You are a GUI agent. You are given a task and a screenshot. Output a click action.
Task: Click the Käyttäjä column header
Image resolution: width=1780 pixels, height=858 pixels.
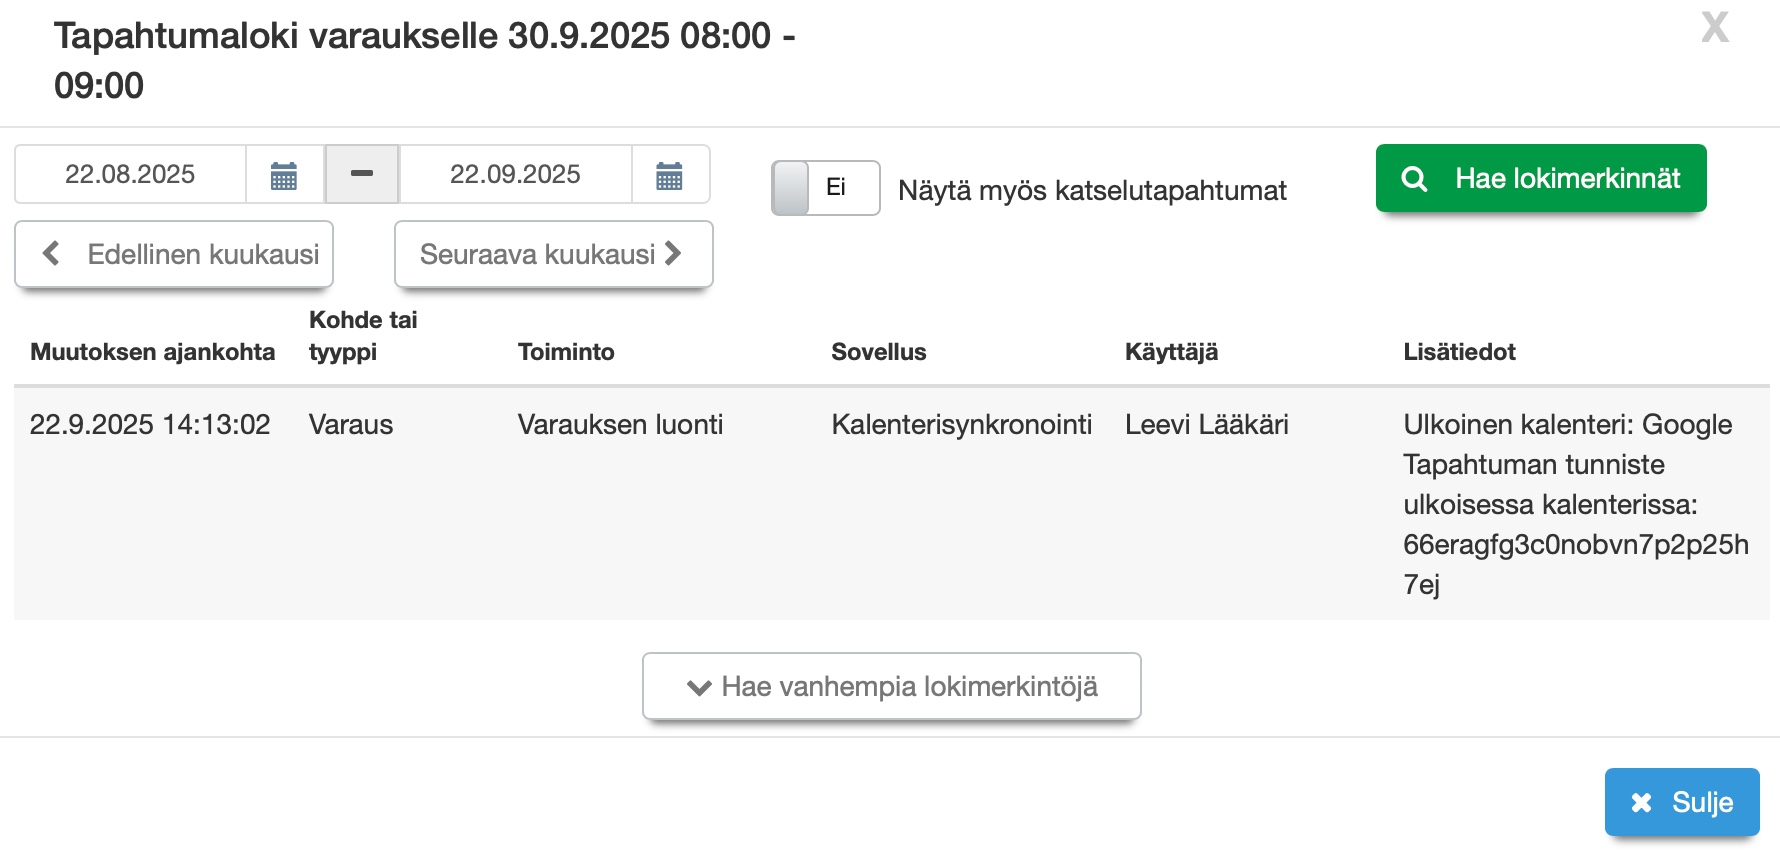pos(1171,352)
